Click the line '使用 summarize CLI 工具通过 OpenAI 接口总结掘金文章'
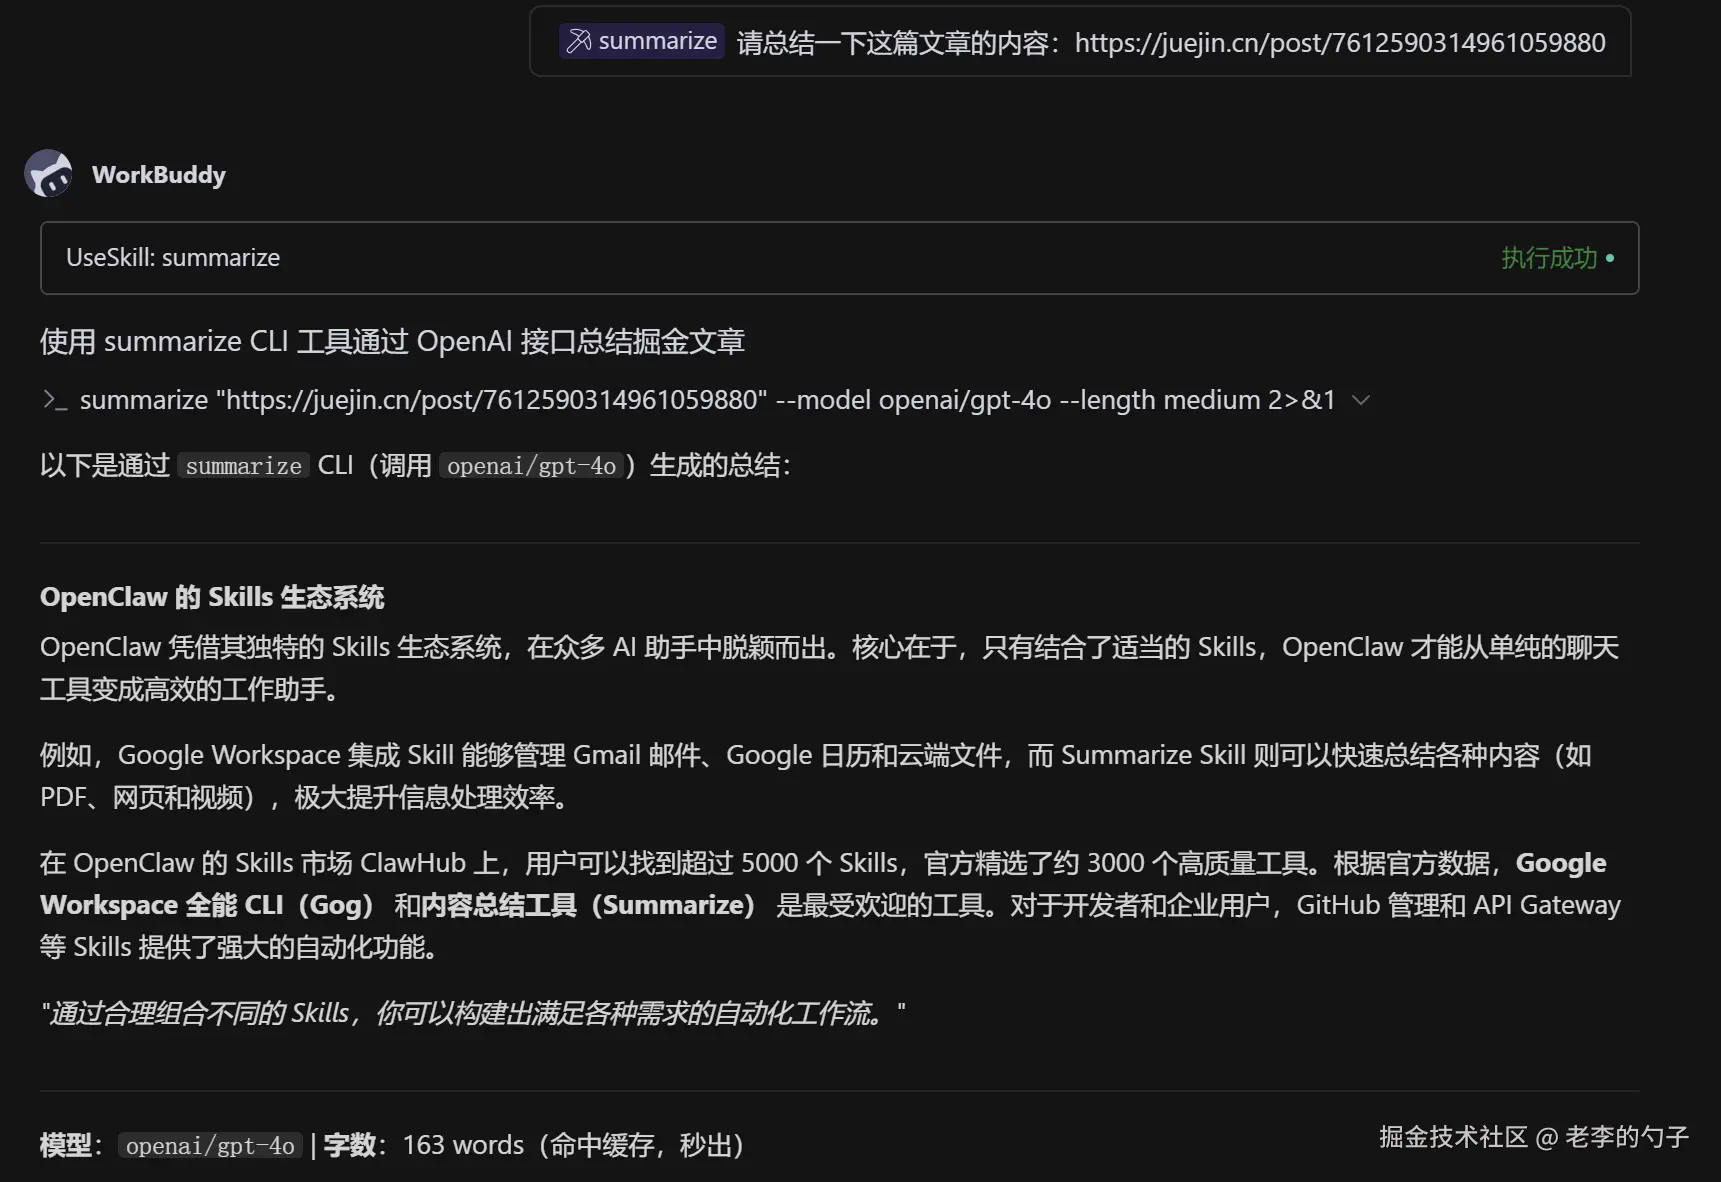 click(x=392, y=342)
